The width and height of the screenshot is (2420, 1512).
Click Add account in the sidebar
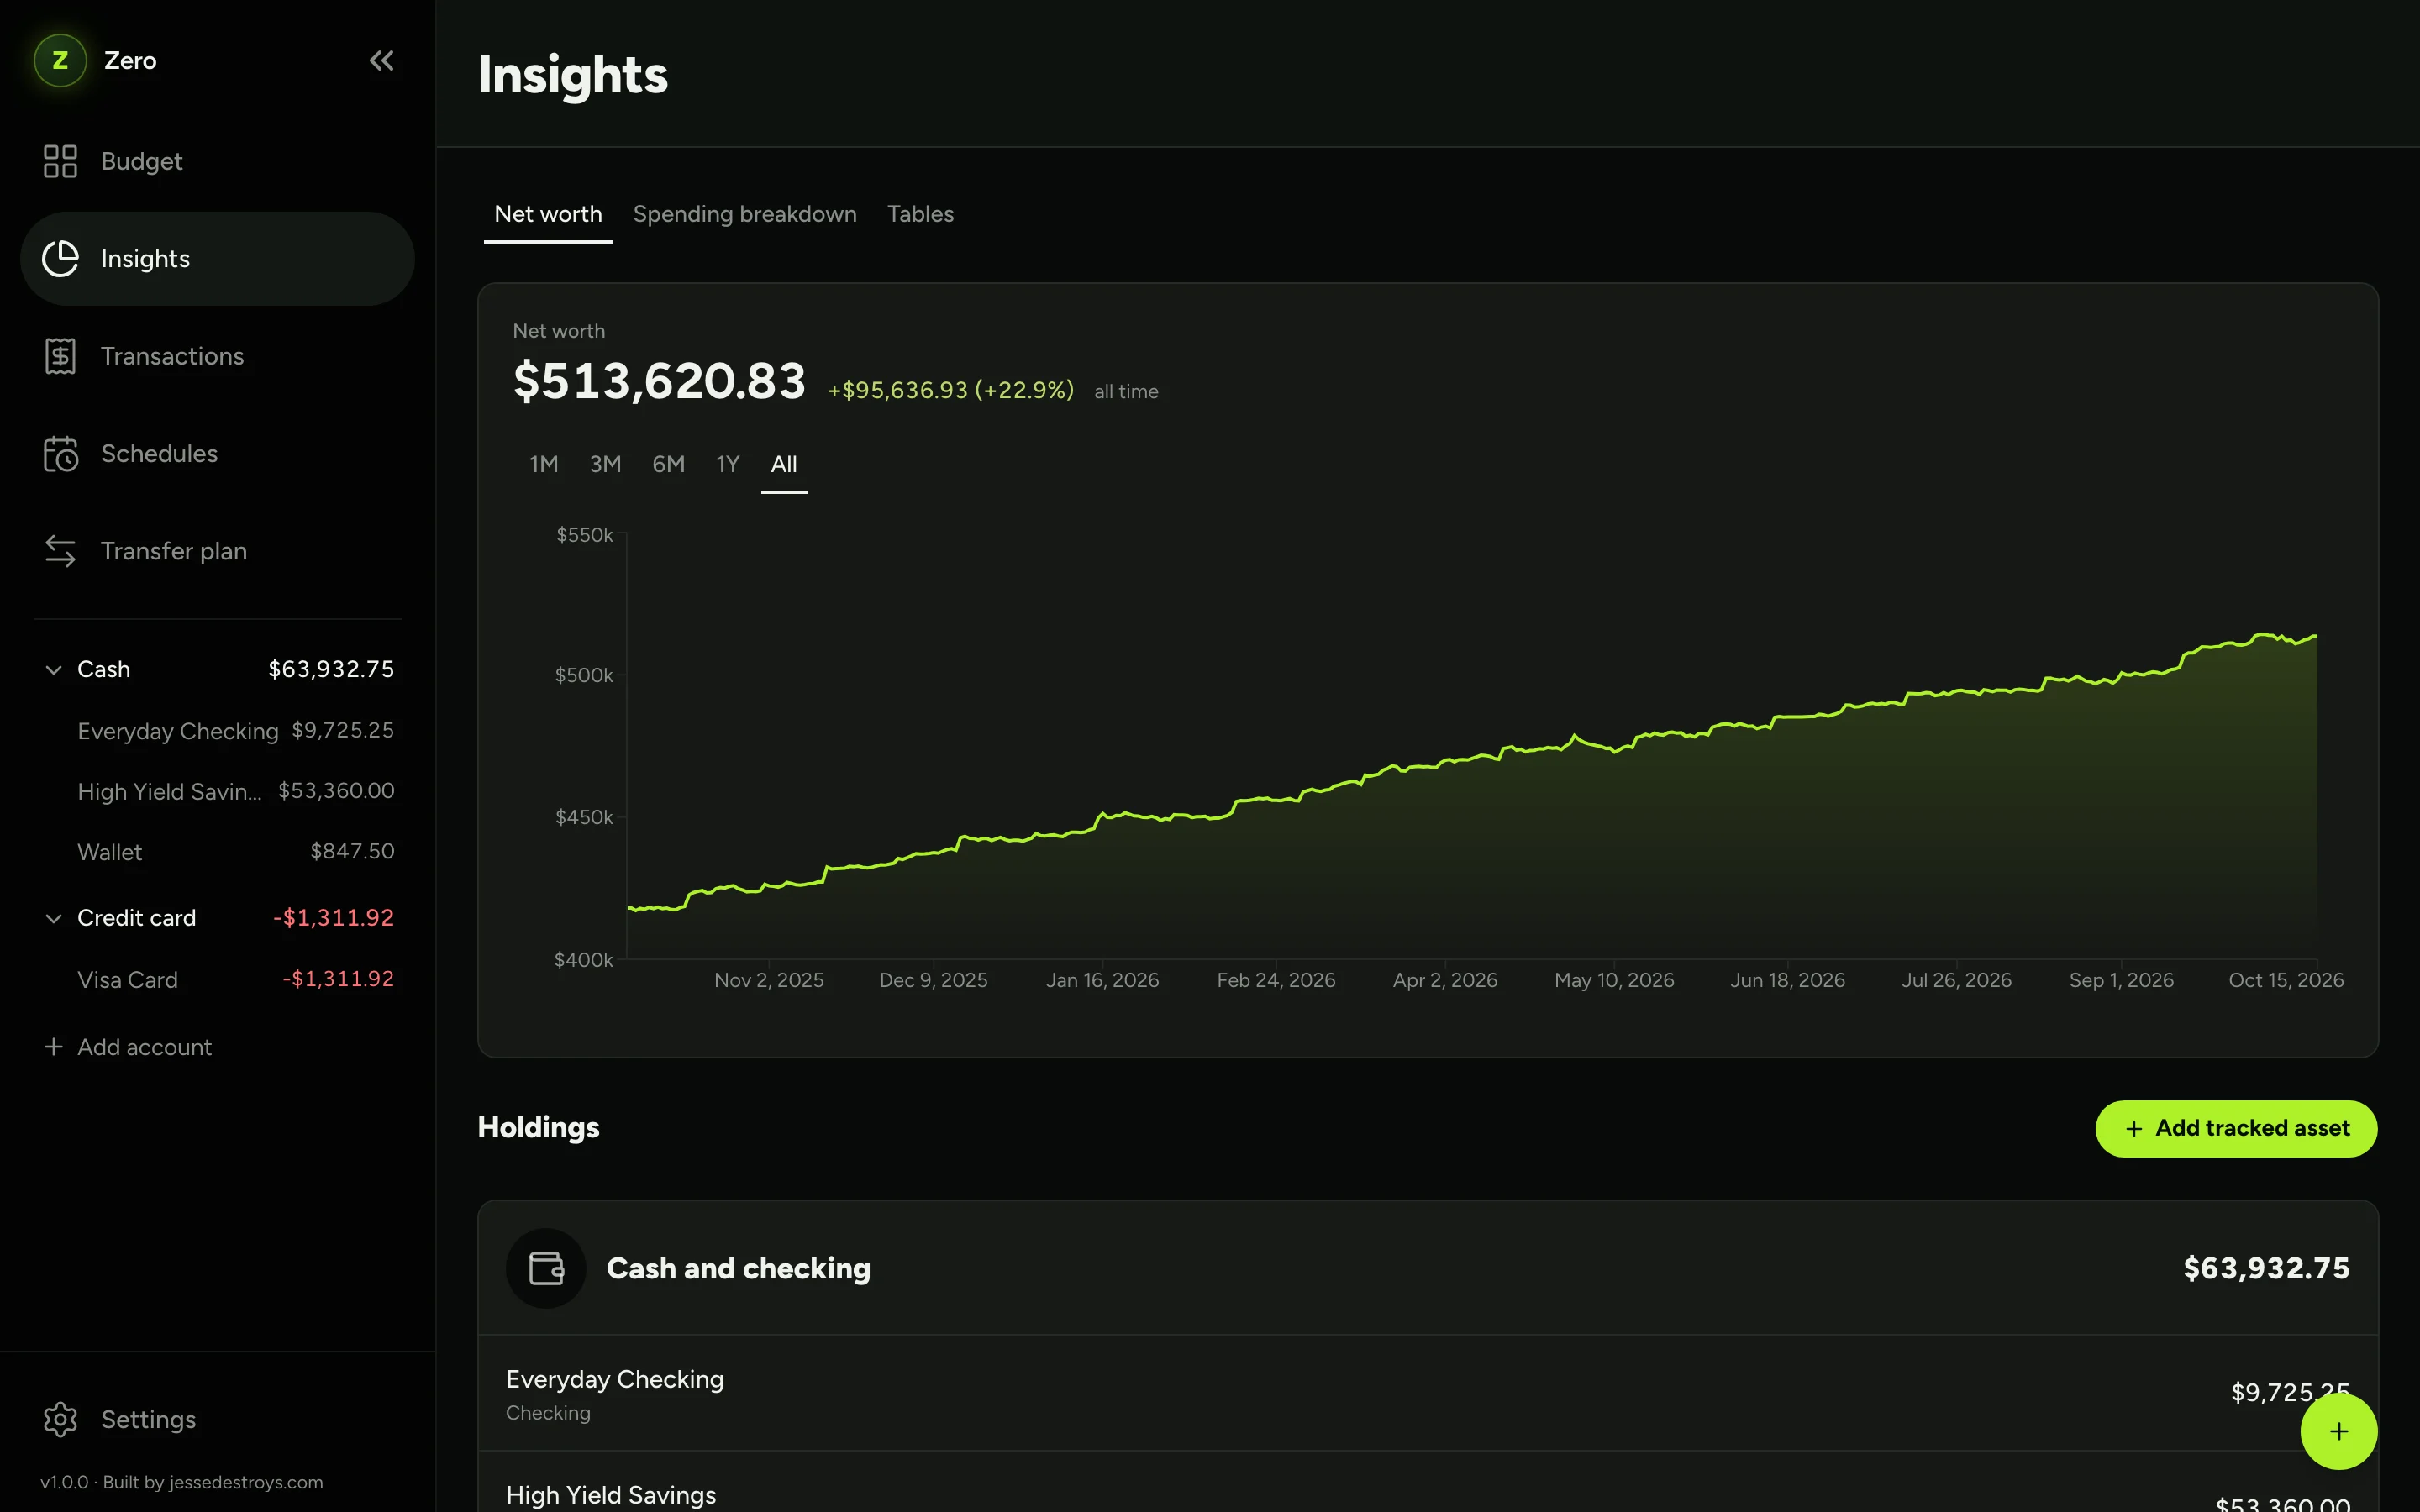144,1047
